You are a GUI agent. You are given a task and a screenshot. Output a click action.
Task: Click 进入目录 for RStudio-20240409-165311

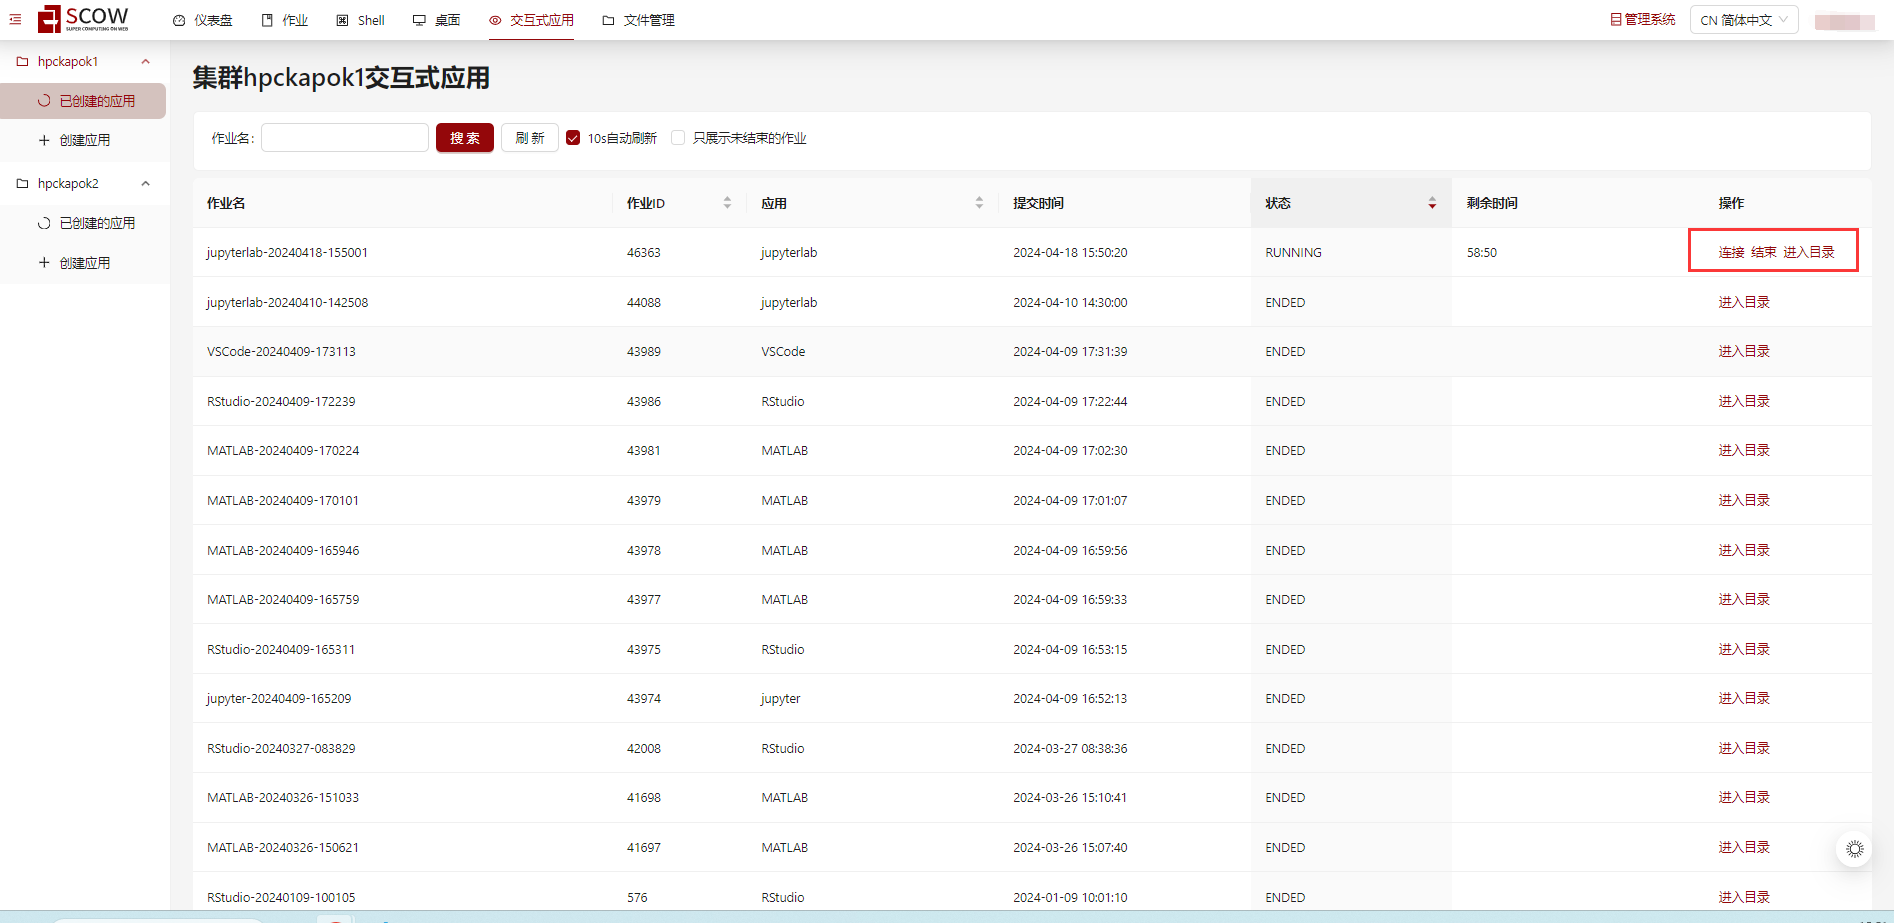pyautogui.click(x=1744, y=649)
